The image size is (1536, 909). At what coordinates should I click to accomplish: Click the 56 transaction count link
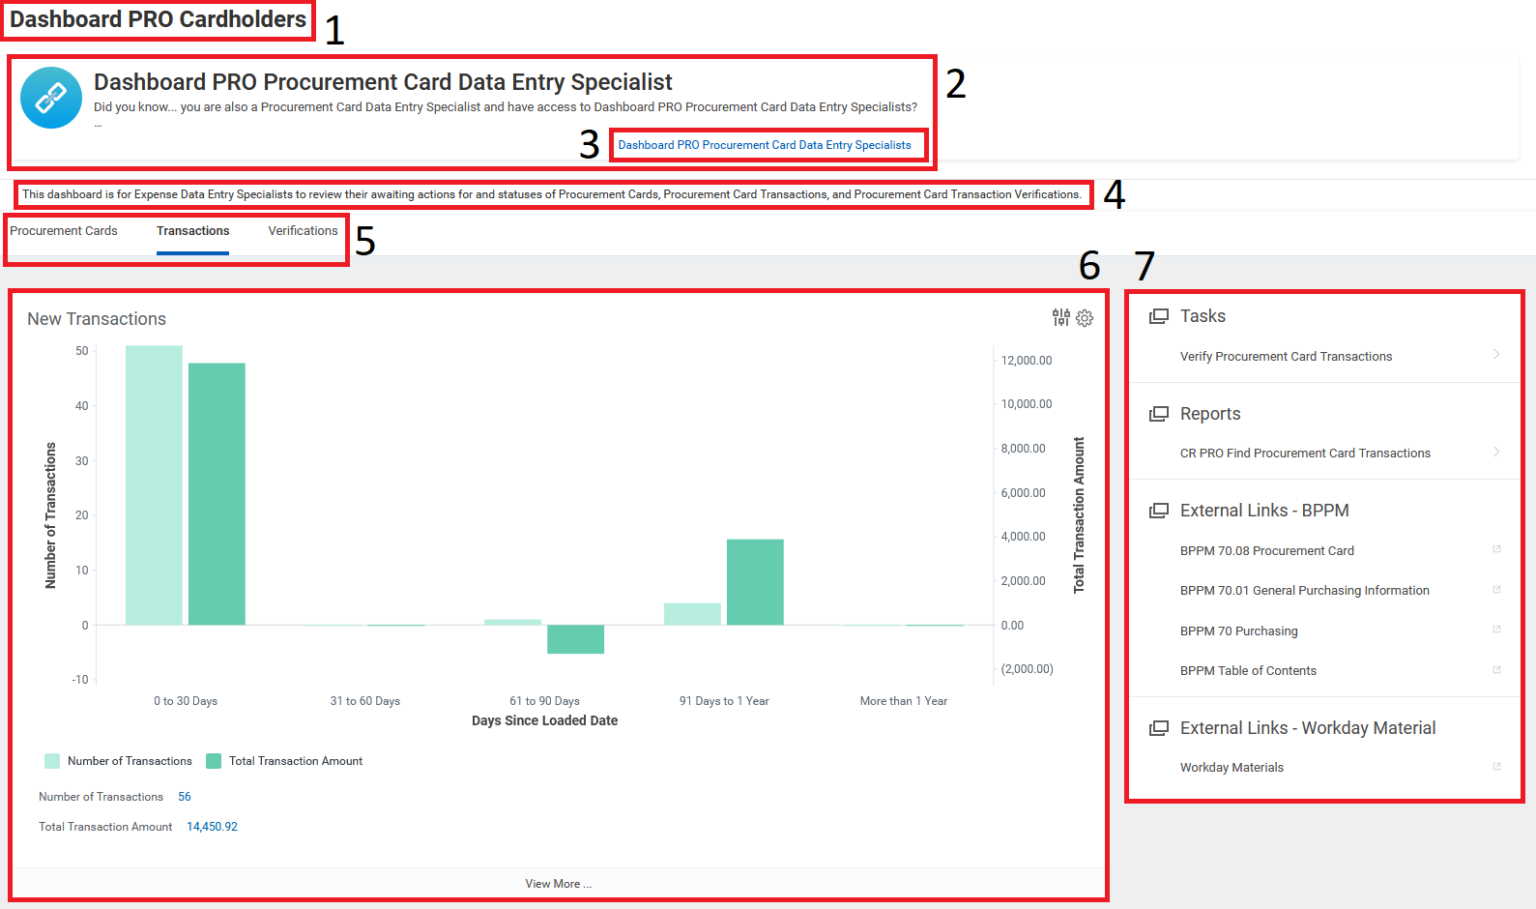click(x=184, y=796)
